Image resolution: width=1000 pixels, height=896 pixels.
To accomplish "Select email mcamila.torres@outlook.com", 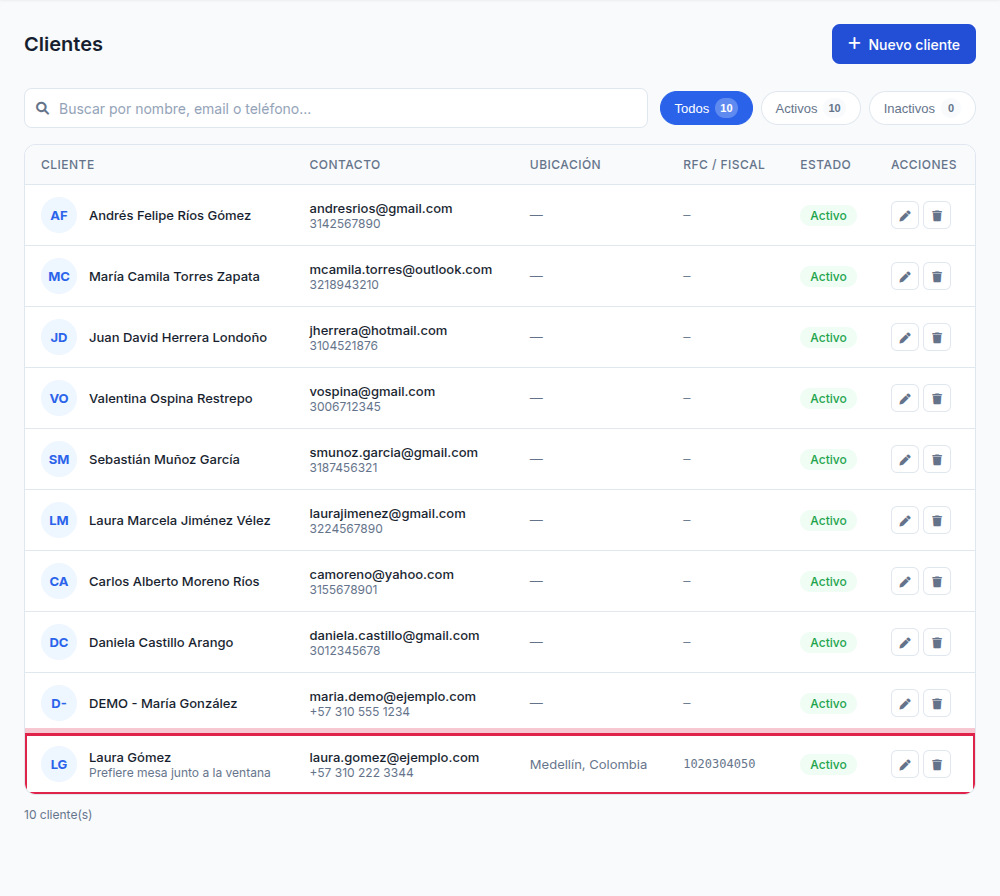I will 401,270.
